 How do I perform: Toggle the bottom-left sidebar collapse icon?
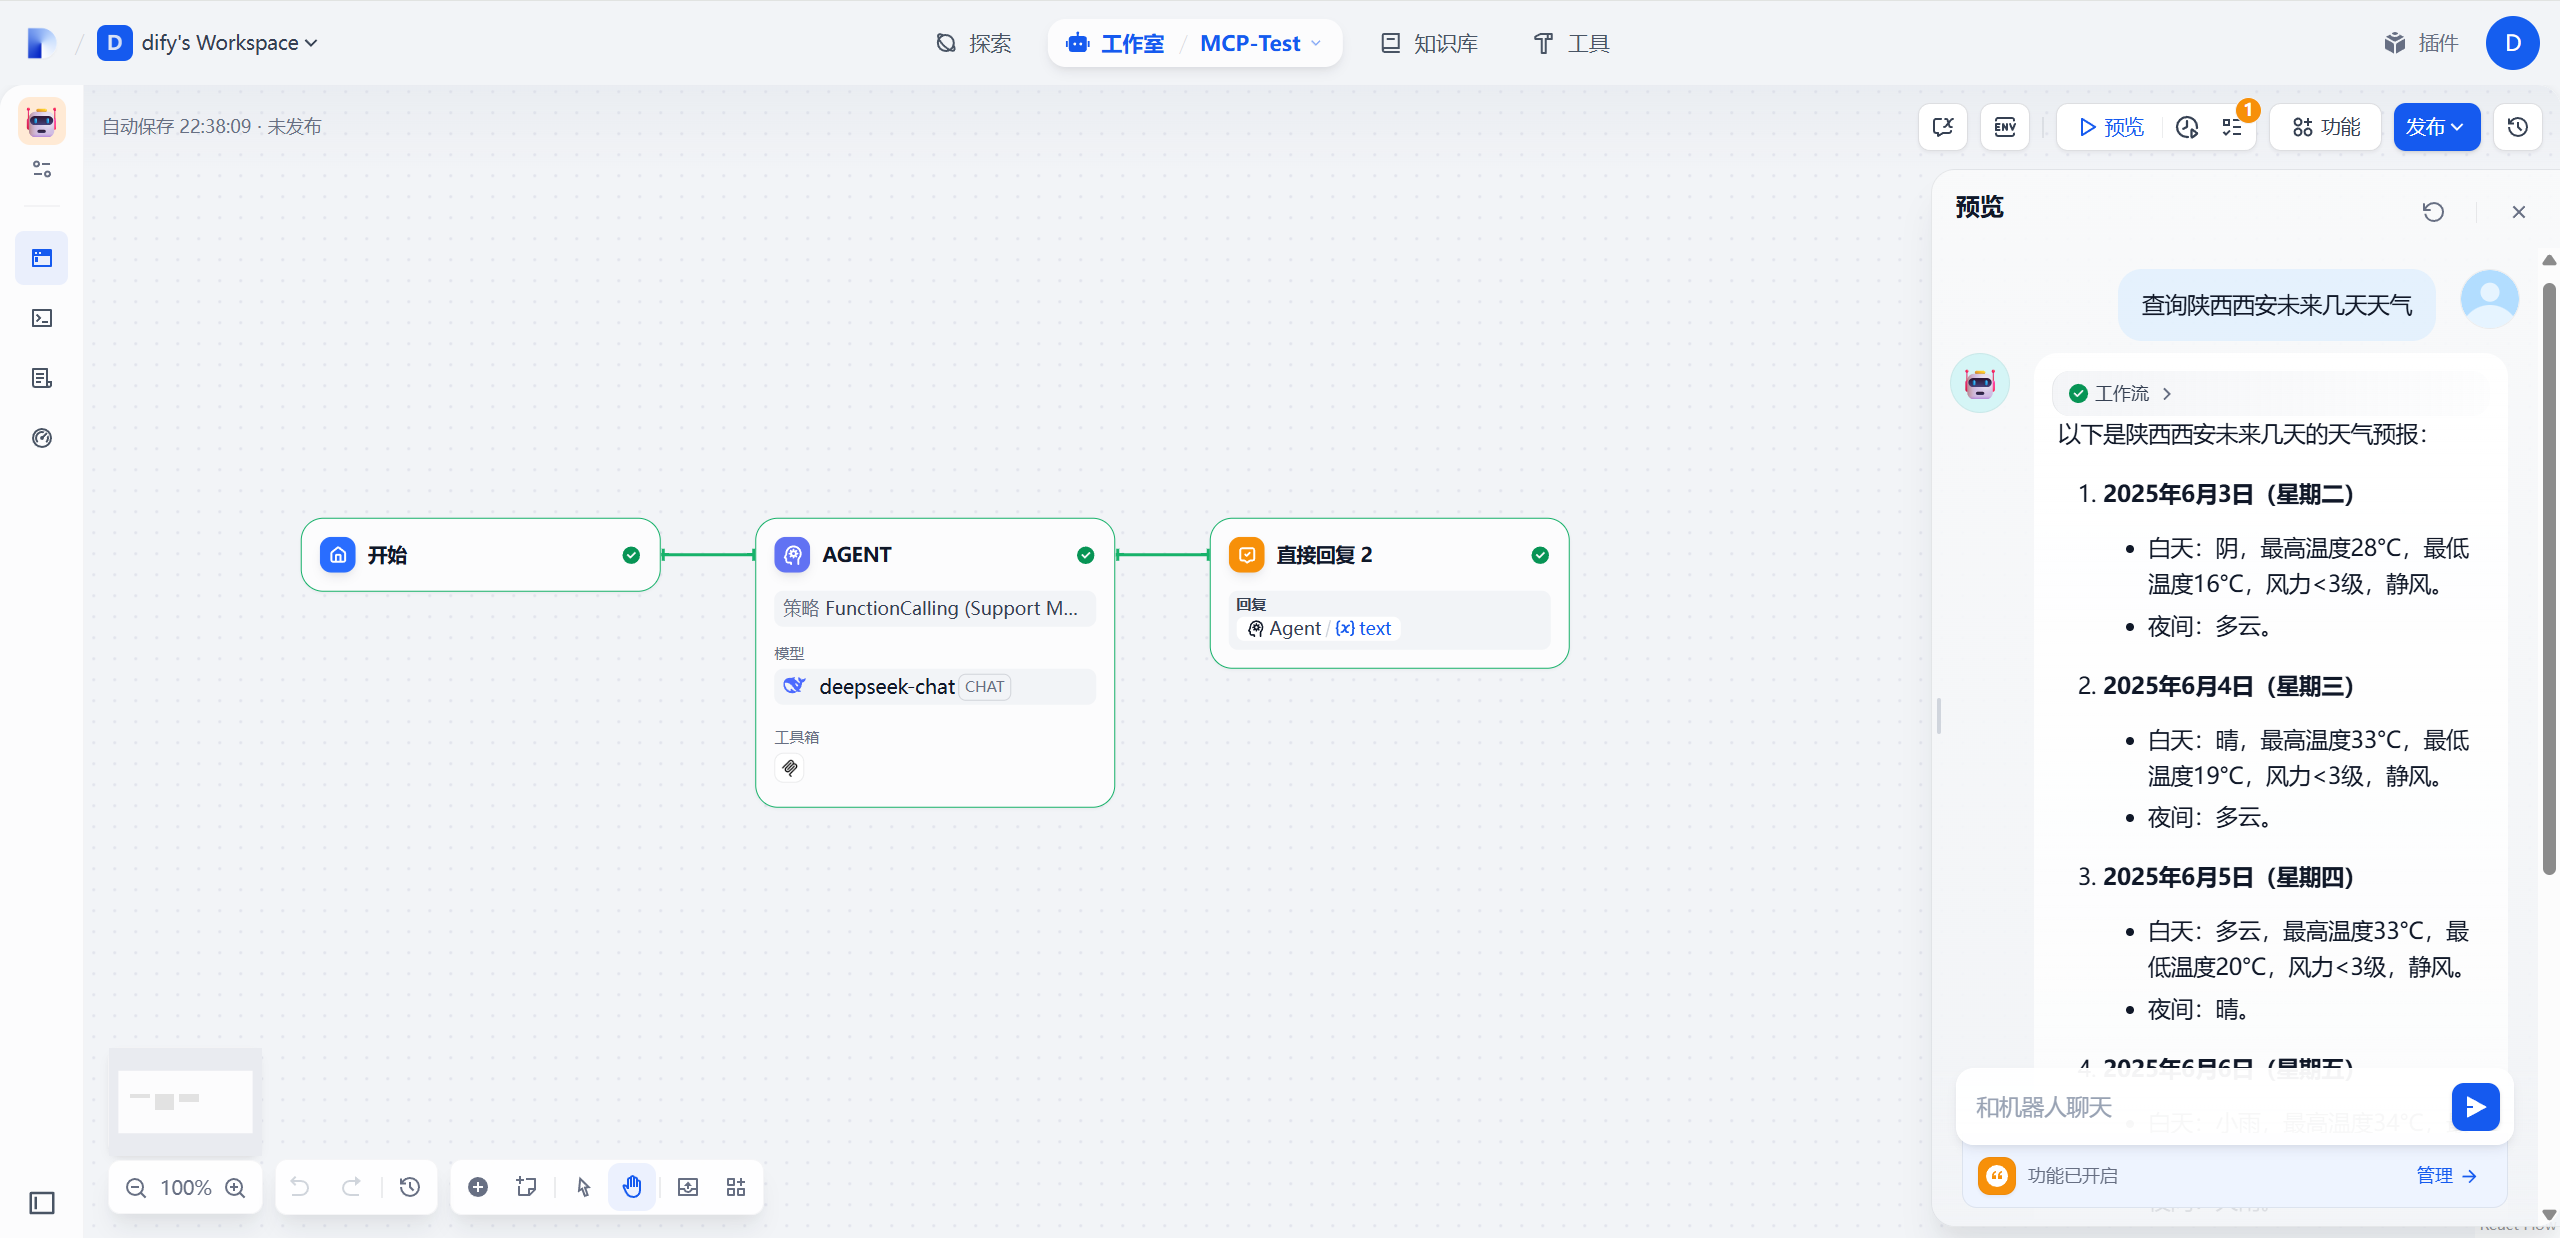tap(42, 1202)
